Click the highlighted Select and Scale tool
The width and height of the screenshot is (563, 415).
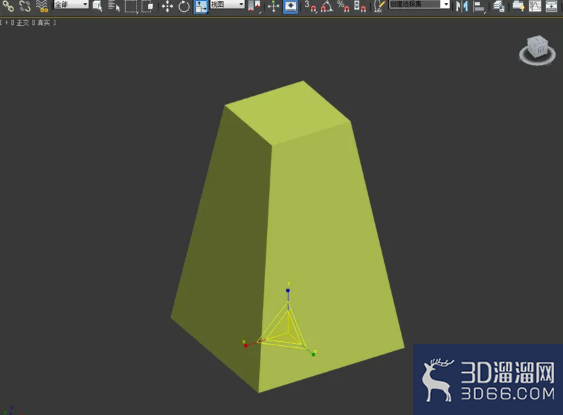point(201,6)
